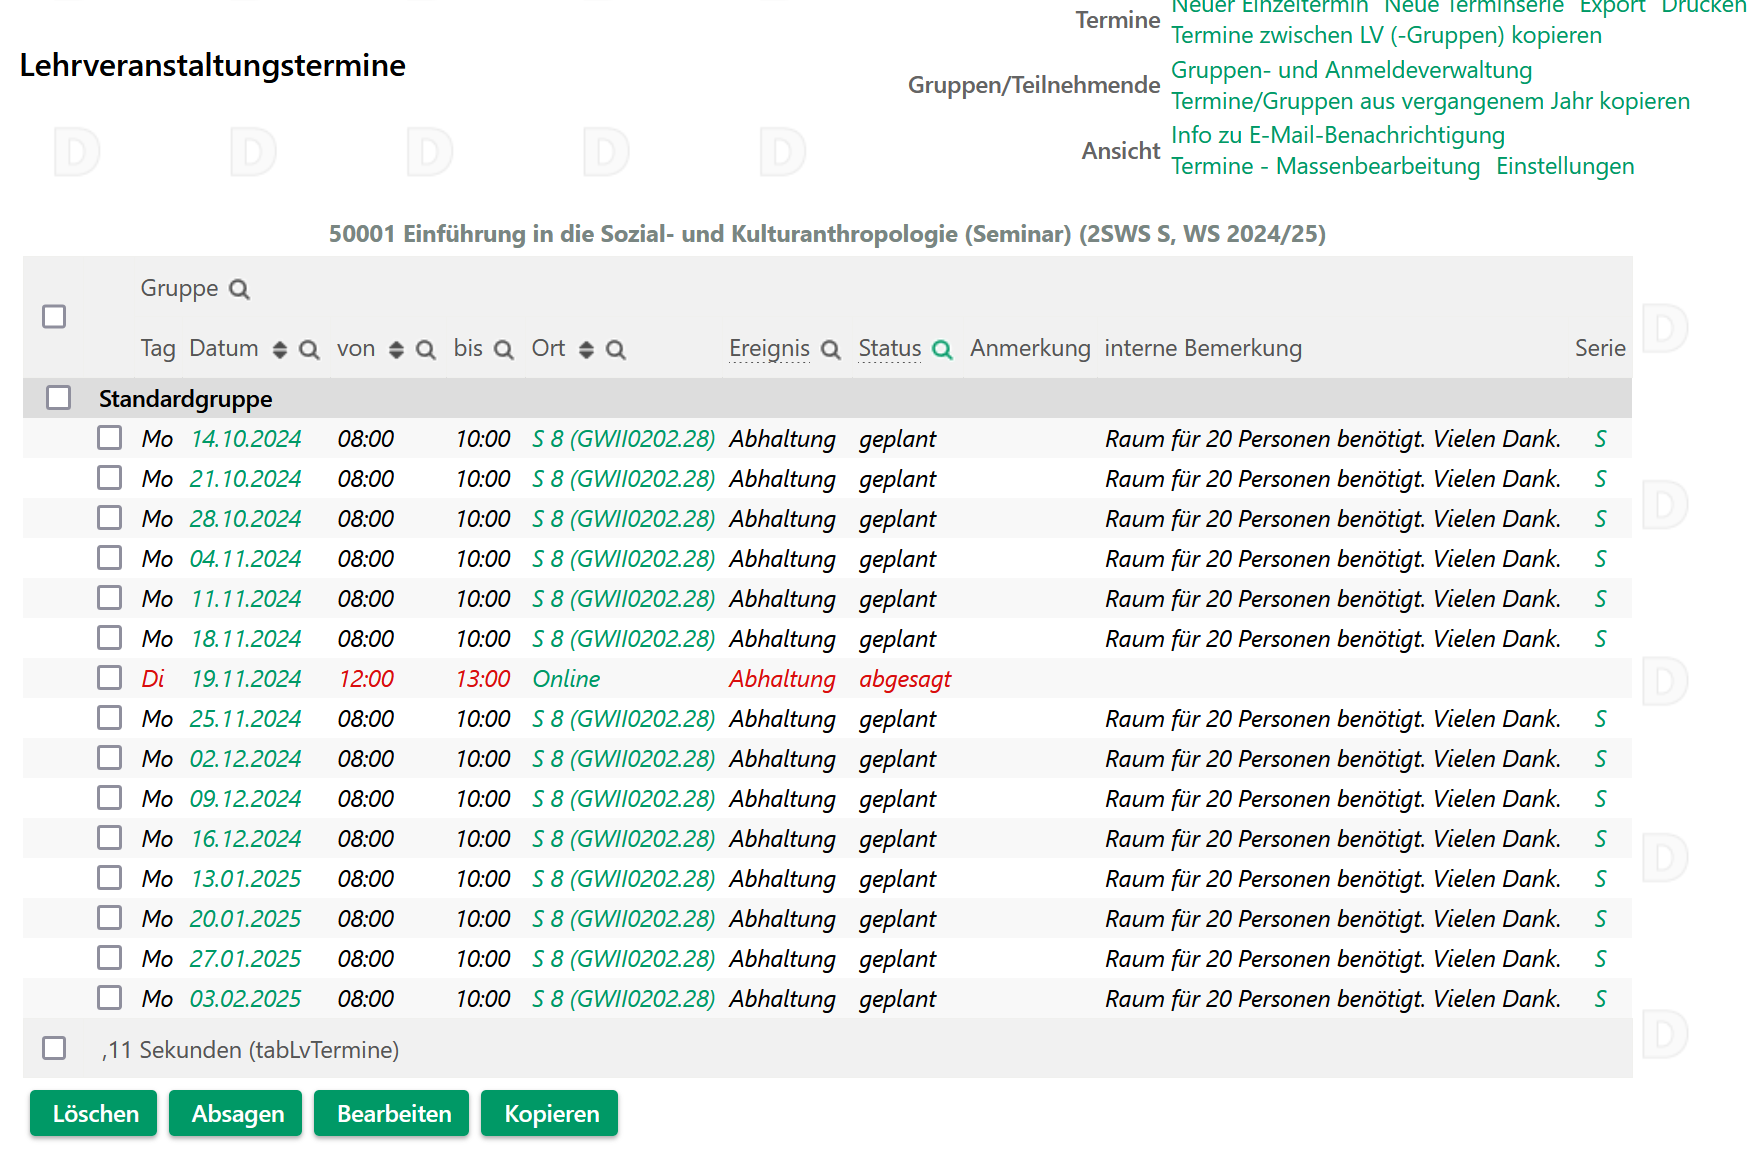This screenshot has width=1762, height=1165.
Task: Open series S link for 20.01.2025 row
Action: point(1600,919)
